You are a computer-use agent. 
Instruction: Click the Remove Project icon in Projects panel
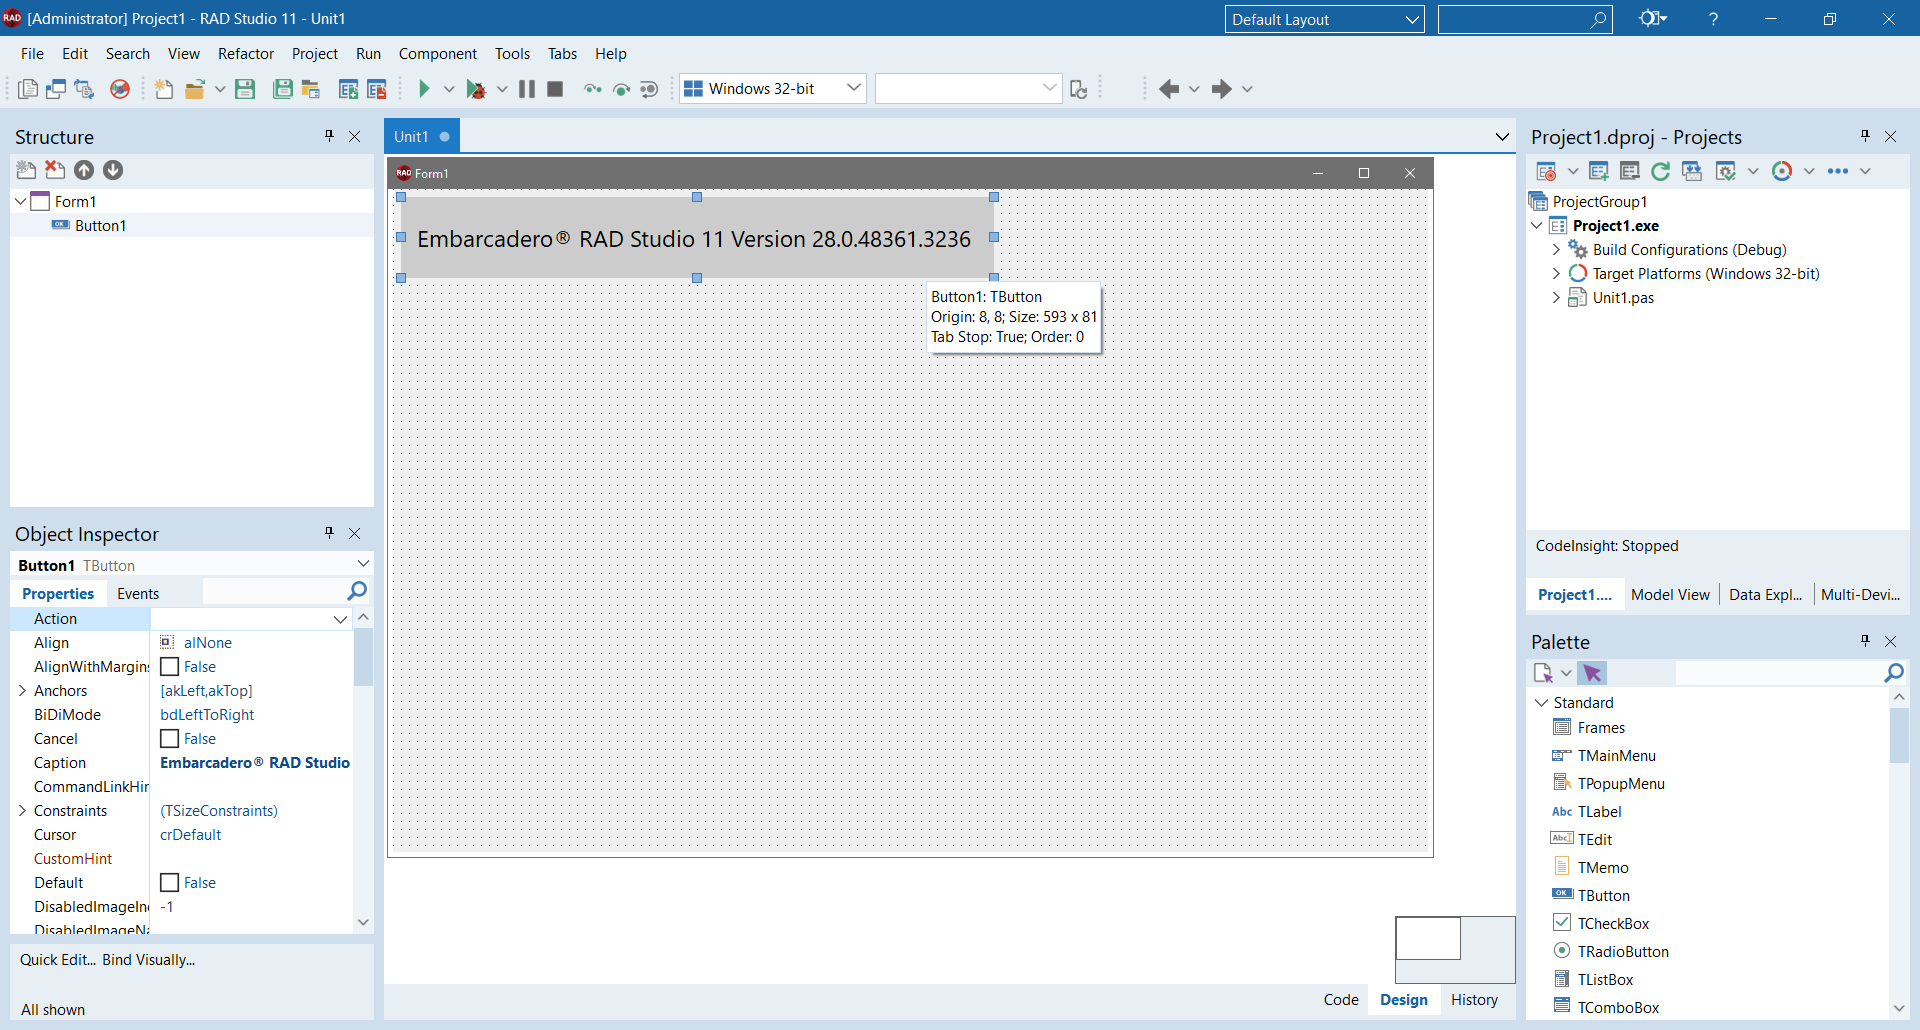coord(1629,171)
